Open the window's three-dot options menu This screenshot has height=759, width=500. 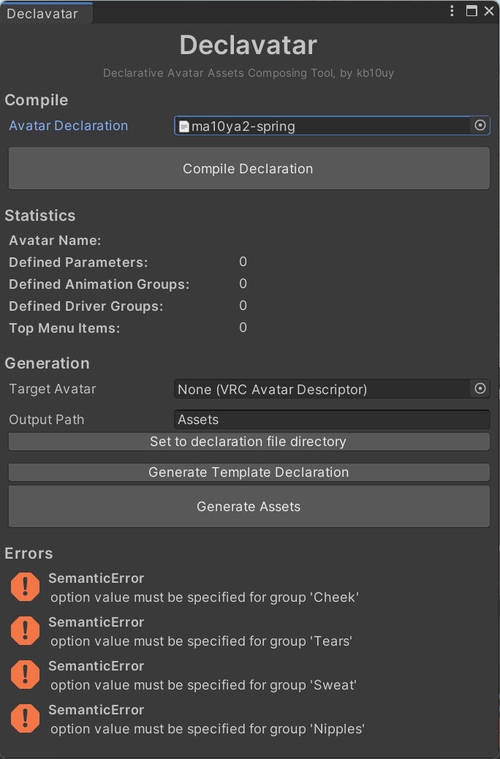click(x=452, y=11)
